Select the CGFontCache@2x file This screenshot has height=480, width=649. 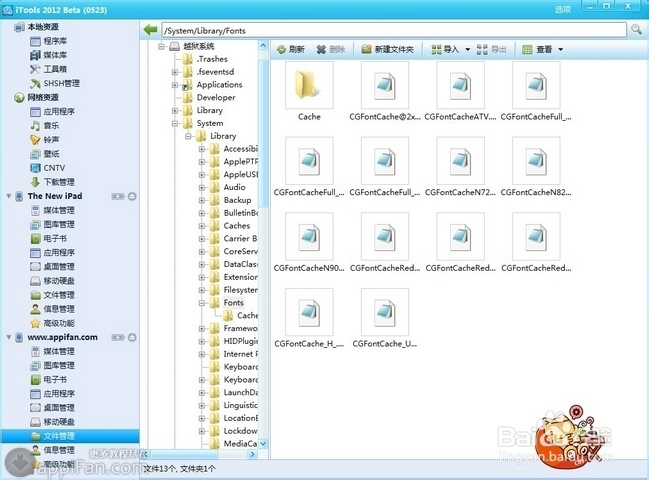click(385, 85)
